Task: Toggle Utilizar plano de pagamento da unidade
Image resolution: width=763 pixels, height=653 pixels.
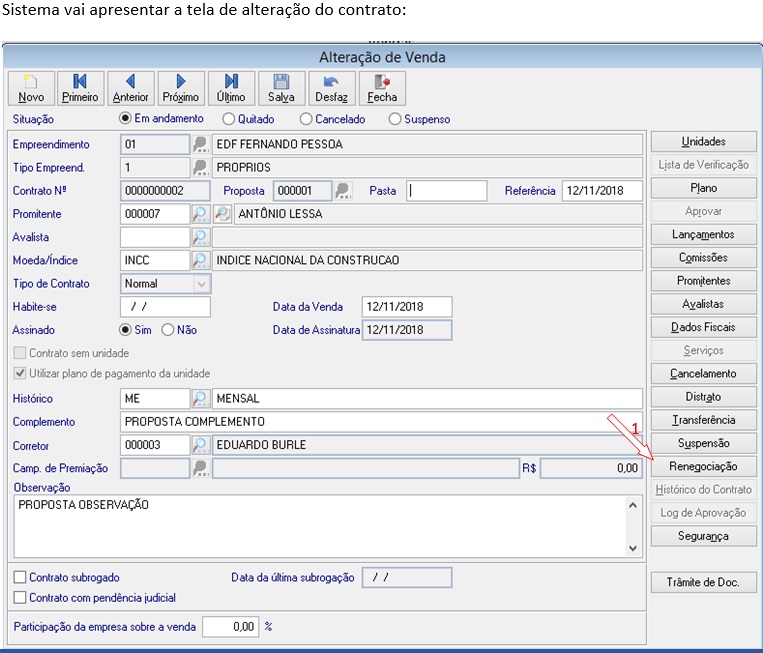Action: pyautogui.click(x=20, y=373)
